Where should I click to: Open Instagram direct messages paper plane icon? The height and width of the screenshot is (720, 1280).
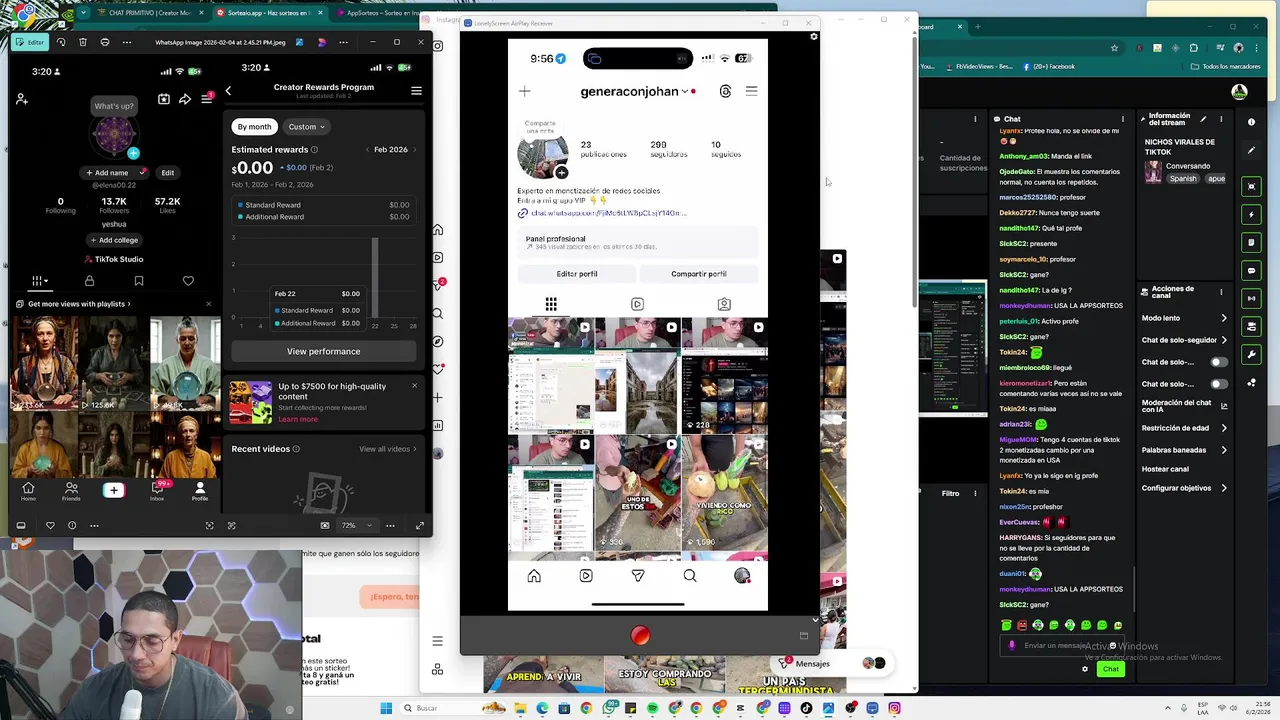tap(638, 576)
